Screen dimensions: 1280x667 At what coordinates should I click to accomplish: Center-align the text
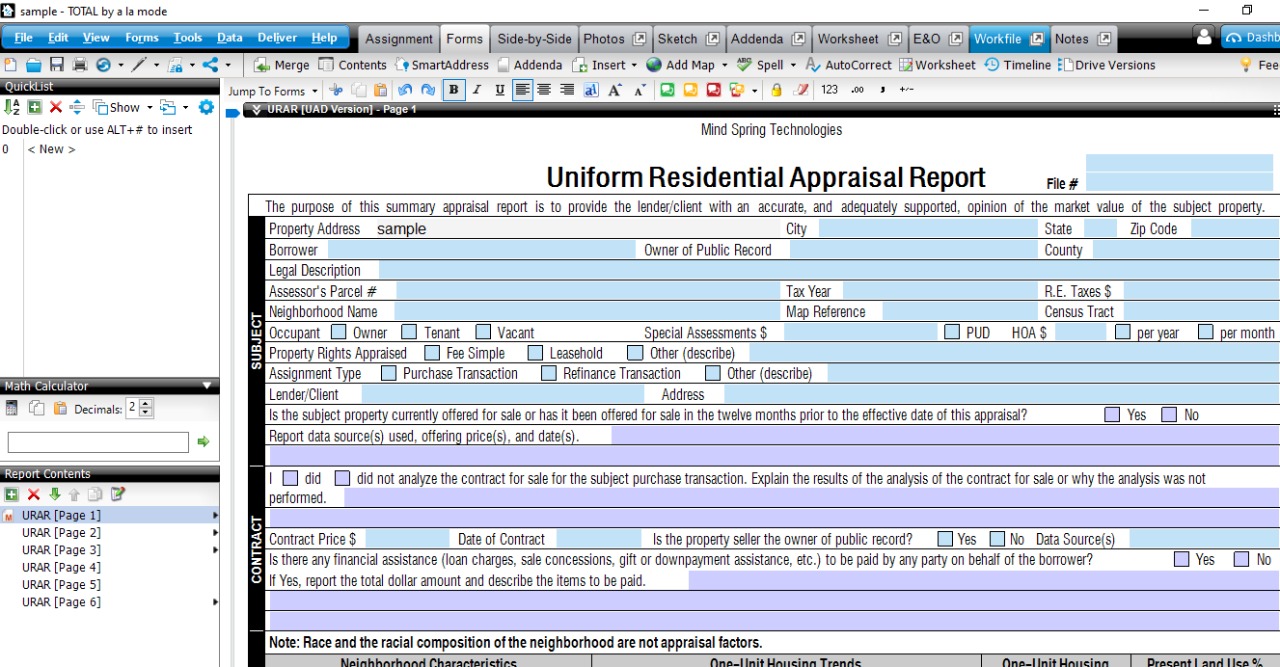click(x=545, y=90)
